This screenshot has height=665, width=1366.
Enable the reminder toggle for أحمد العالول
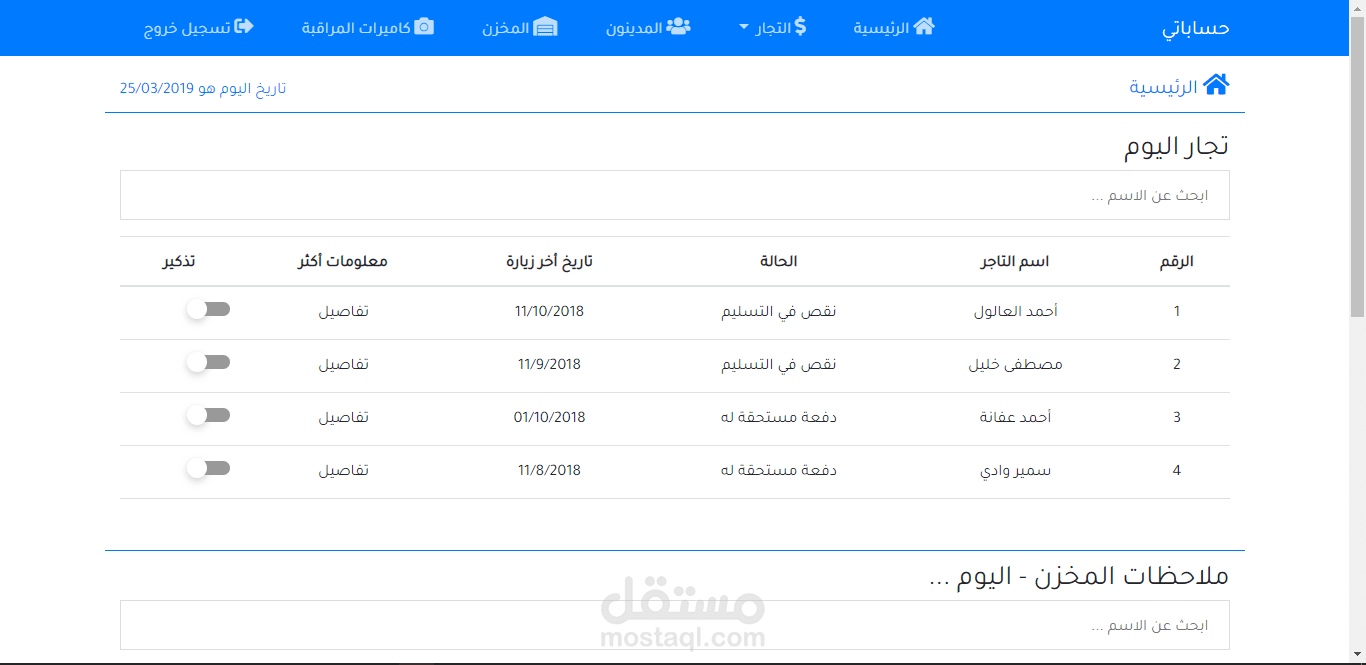tap(208, 309)
